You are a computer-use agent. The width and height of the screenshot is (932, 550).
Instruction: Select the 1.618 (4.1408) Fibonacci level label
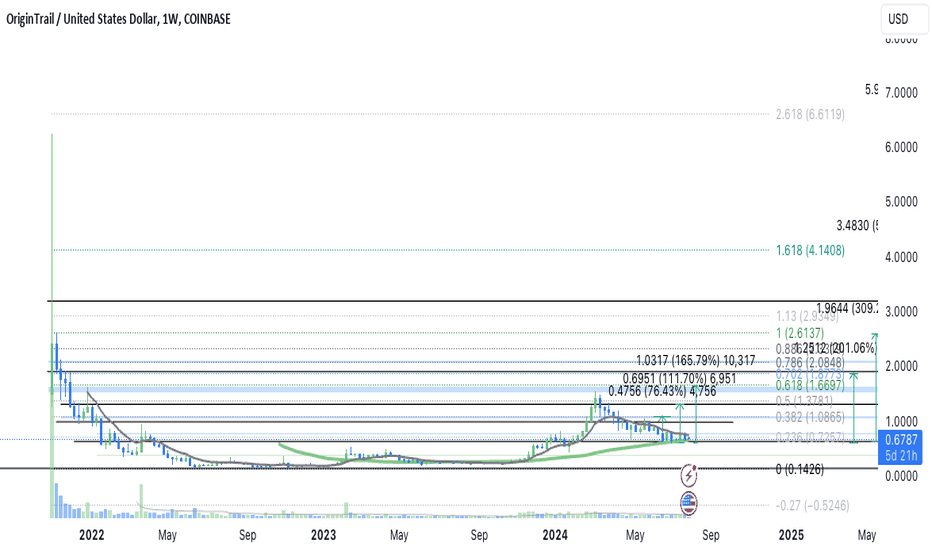(810, 250)
